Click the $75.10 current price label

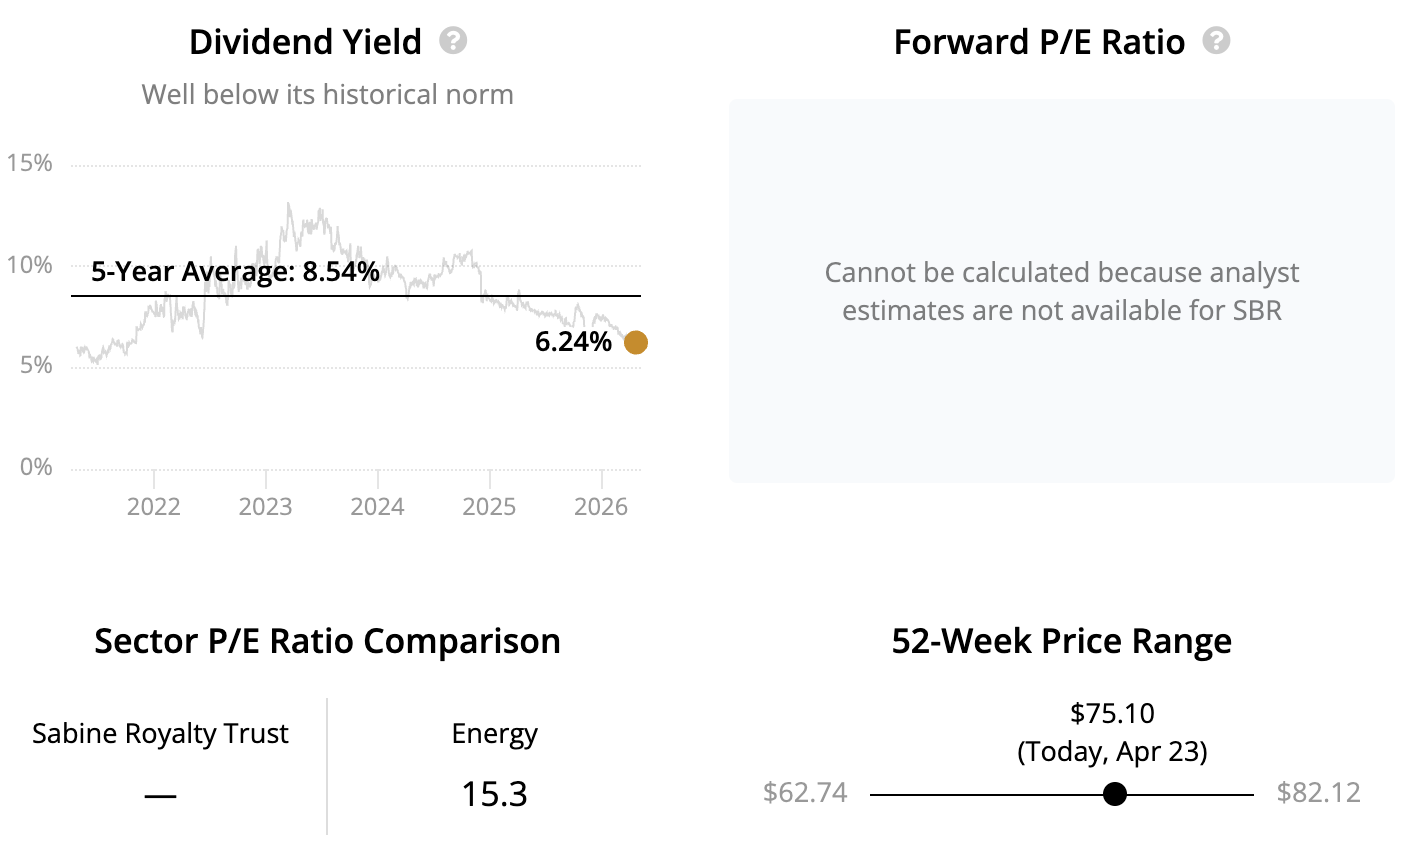(1112, 713)
